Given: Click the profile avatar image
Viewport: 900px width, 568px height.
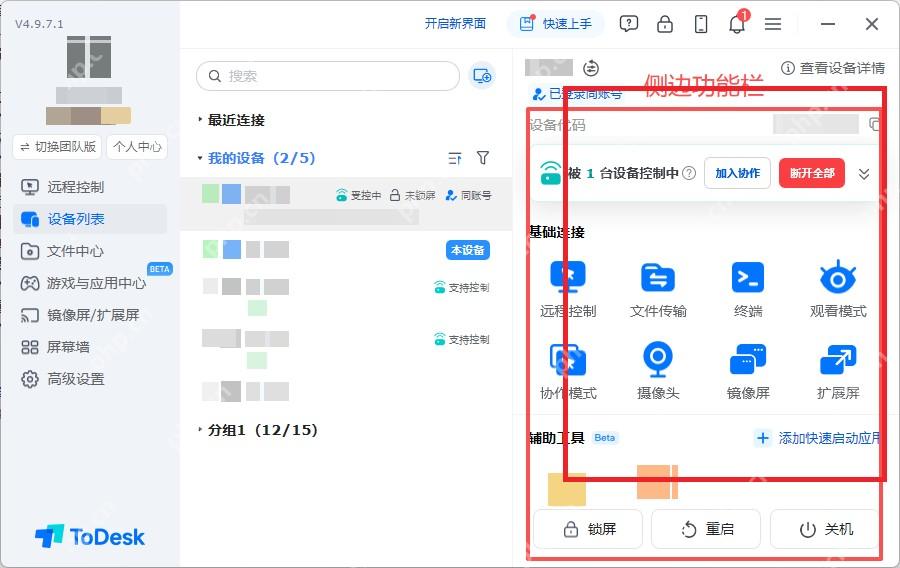Looking at the screenshot, I should (x=89, y=57).
